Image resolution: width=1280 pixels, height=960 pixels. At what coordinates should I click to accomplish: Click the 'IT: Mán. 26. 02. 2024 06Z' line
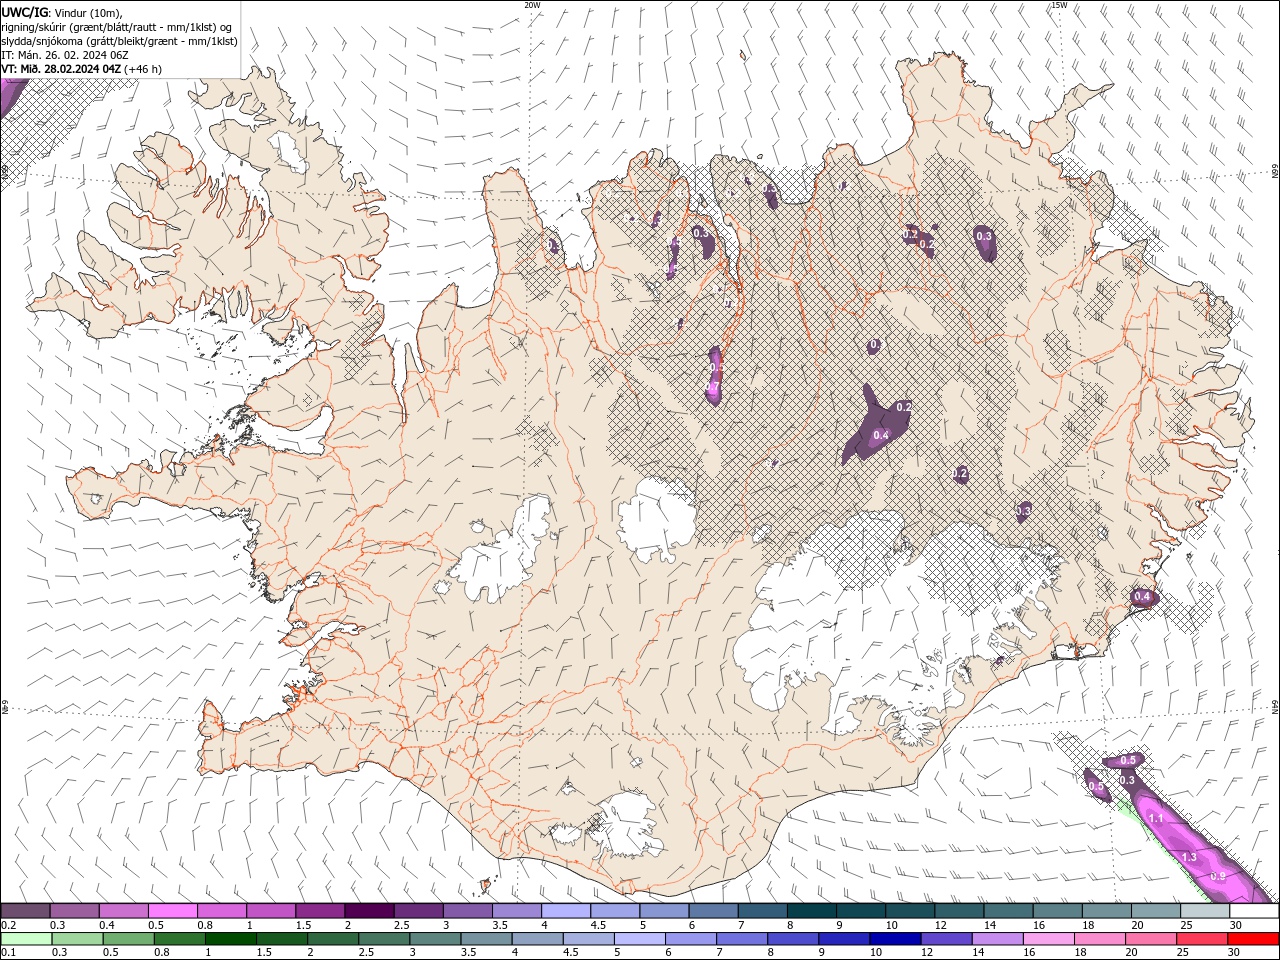coord(67,55)
